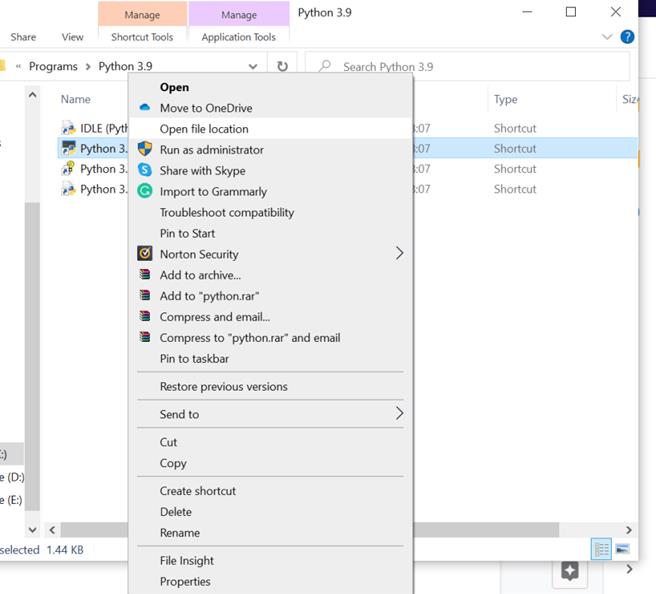The height and width of the screenshot is (594, 656).
Task: Select Add to archive... entry
Action: point(200,275)
